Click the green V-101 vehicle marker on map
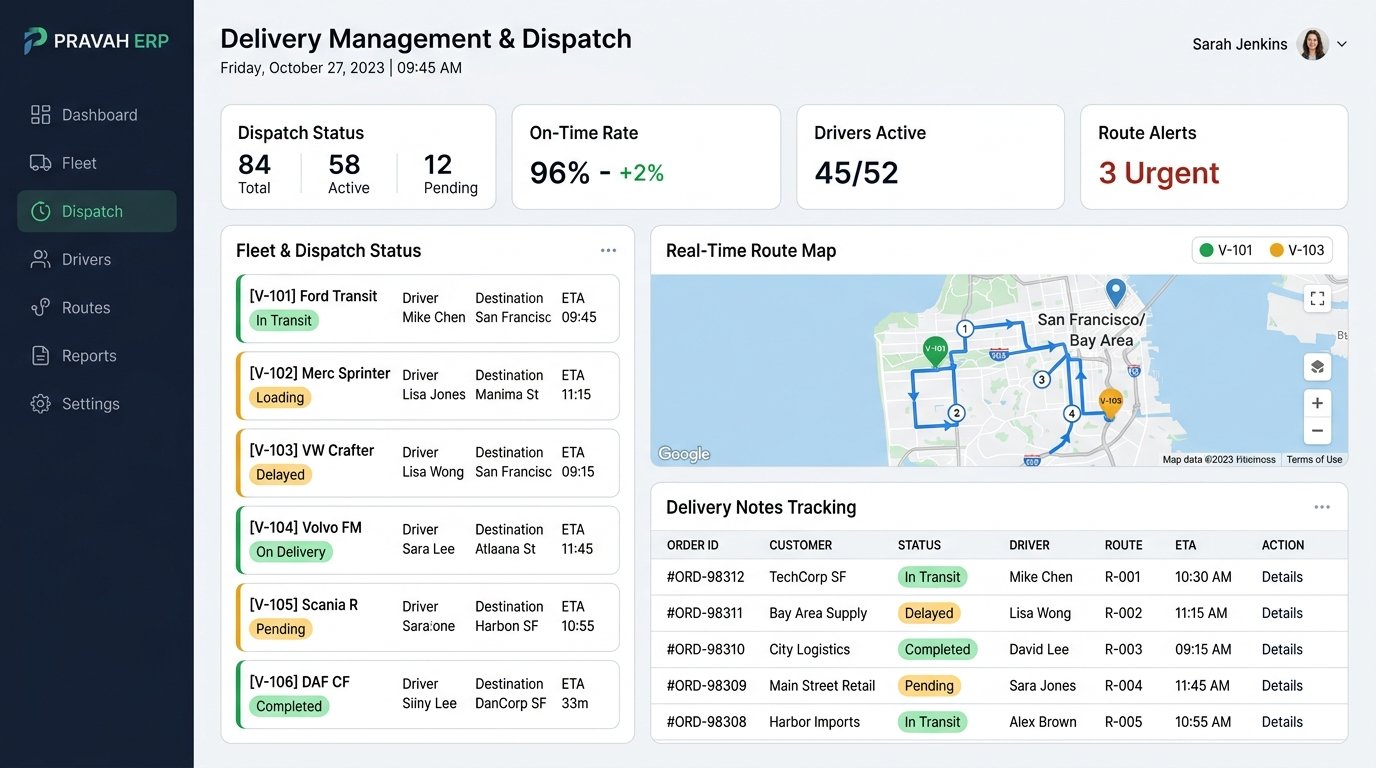 pos(935,351)
